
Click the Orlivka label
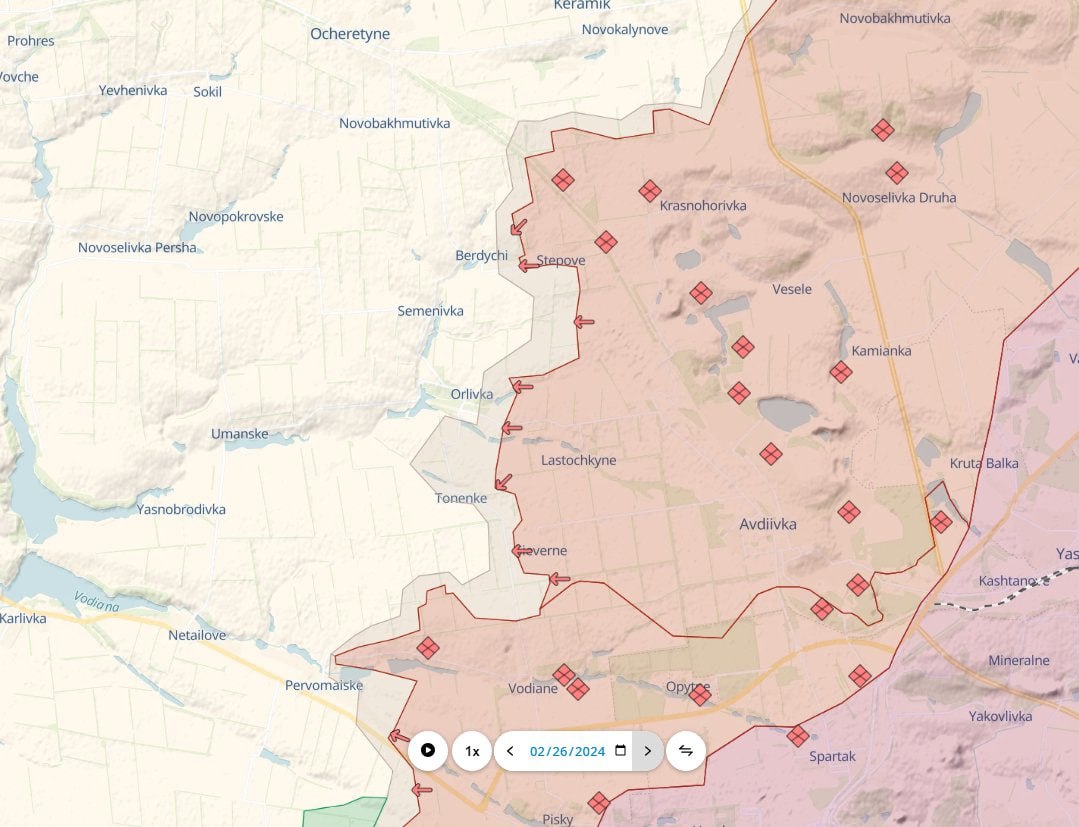tap(472, 394)
